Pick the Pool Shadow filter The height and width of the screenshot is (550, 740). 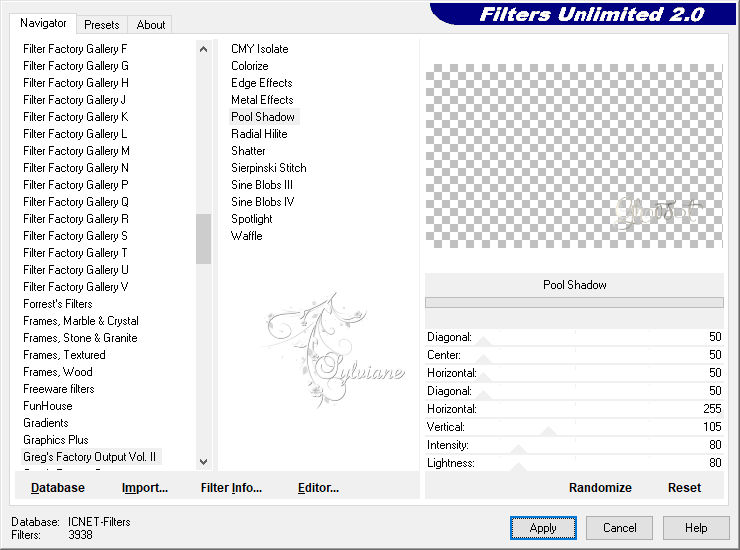263,117
